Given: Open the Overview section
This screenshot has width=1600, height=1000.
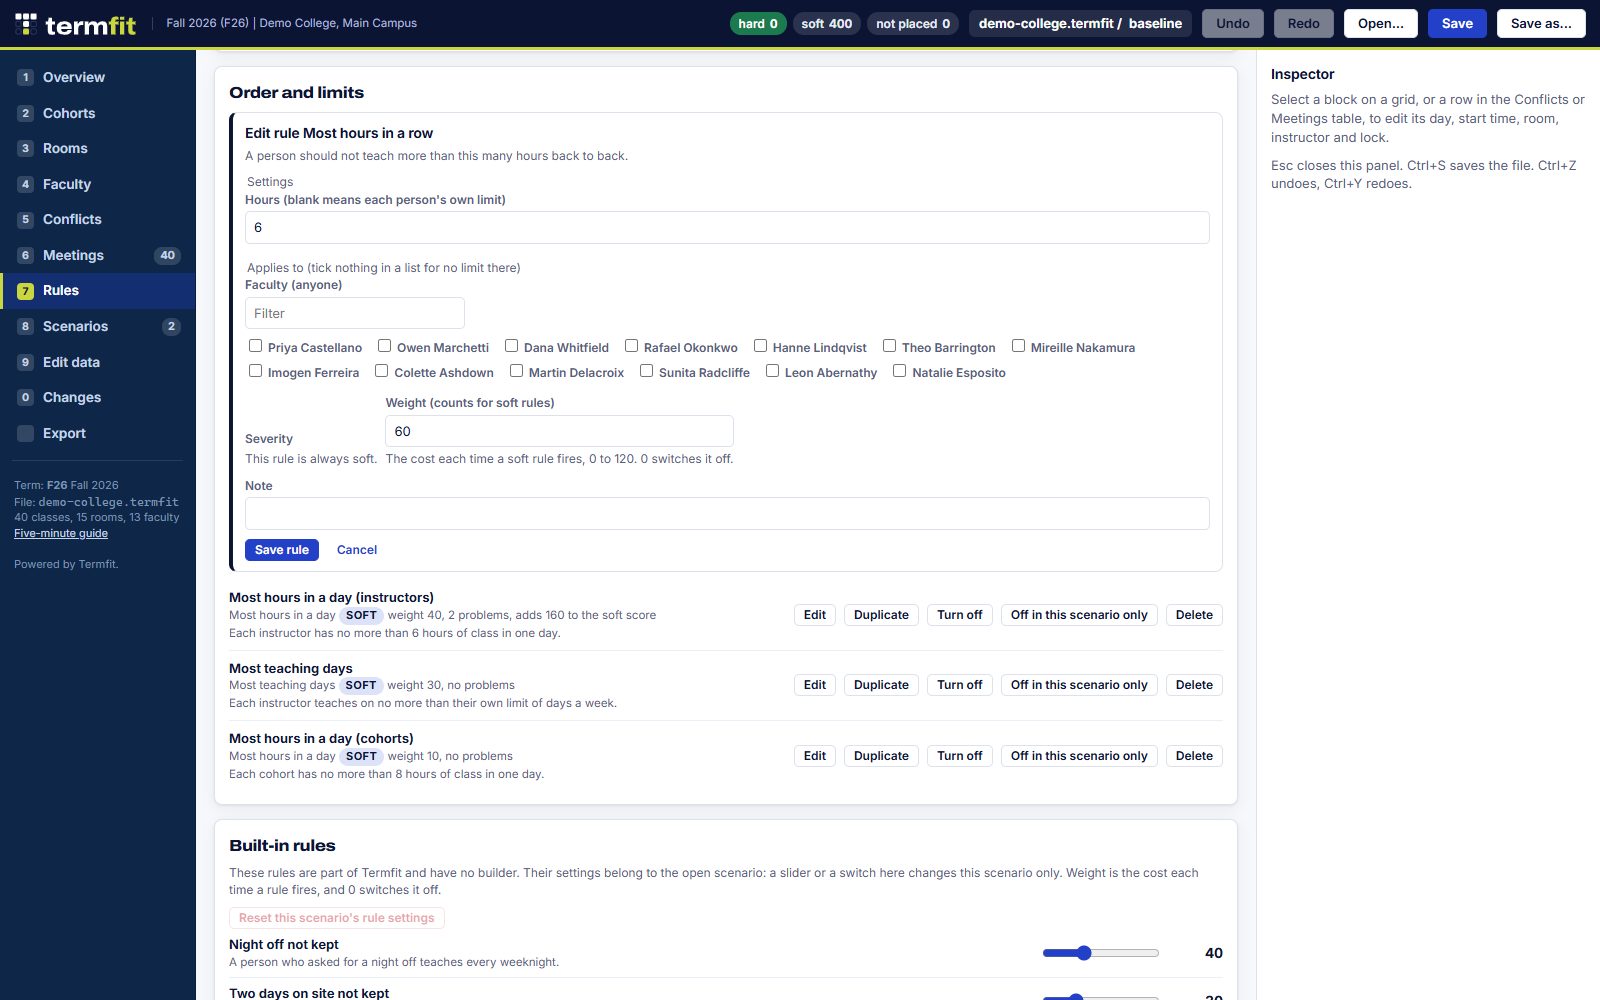Looking at the screenshot, I should point(98,77).
